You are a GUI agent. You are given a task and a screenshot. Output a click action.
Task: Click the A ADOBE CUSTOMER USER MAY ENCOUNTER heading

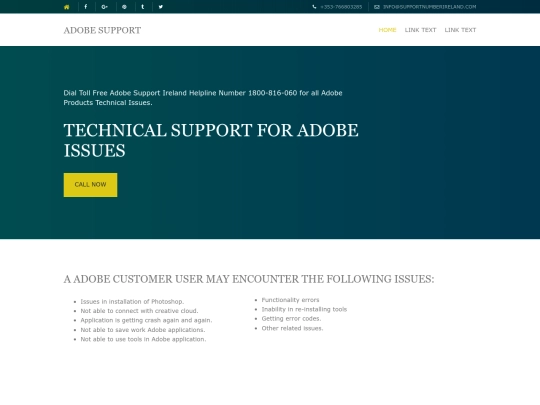[x=249, y=279]
